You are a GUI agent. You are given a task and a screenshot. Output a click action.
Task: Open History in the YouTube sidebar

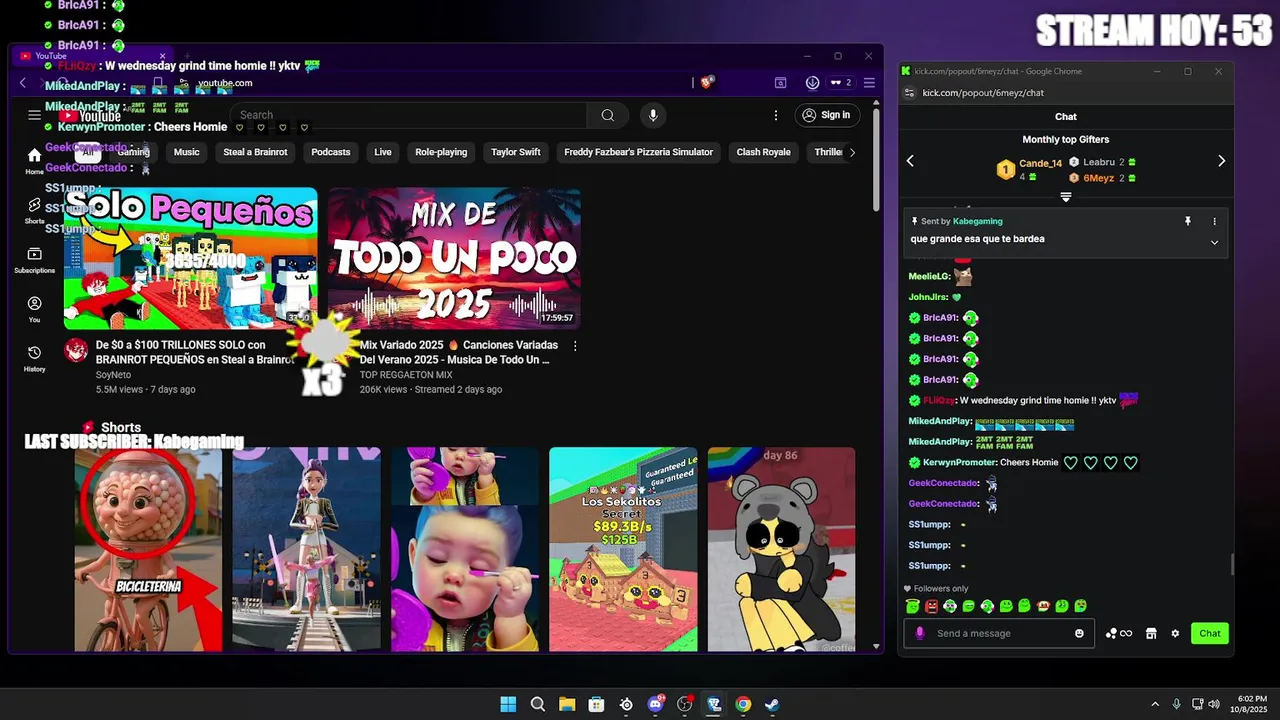34,358
